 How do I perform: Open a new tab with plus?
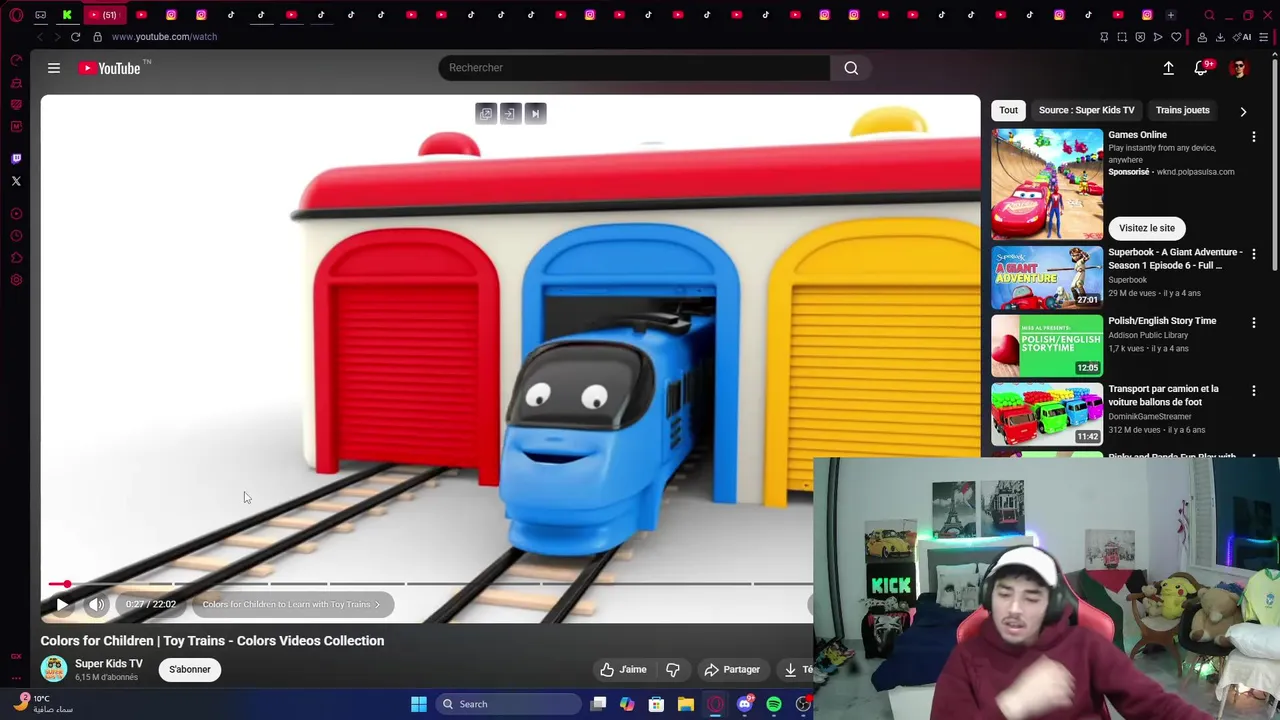point(1171,15)
